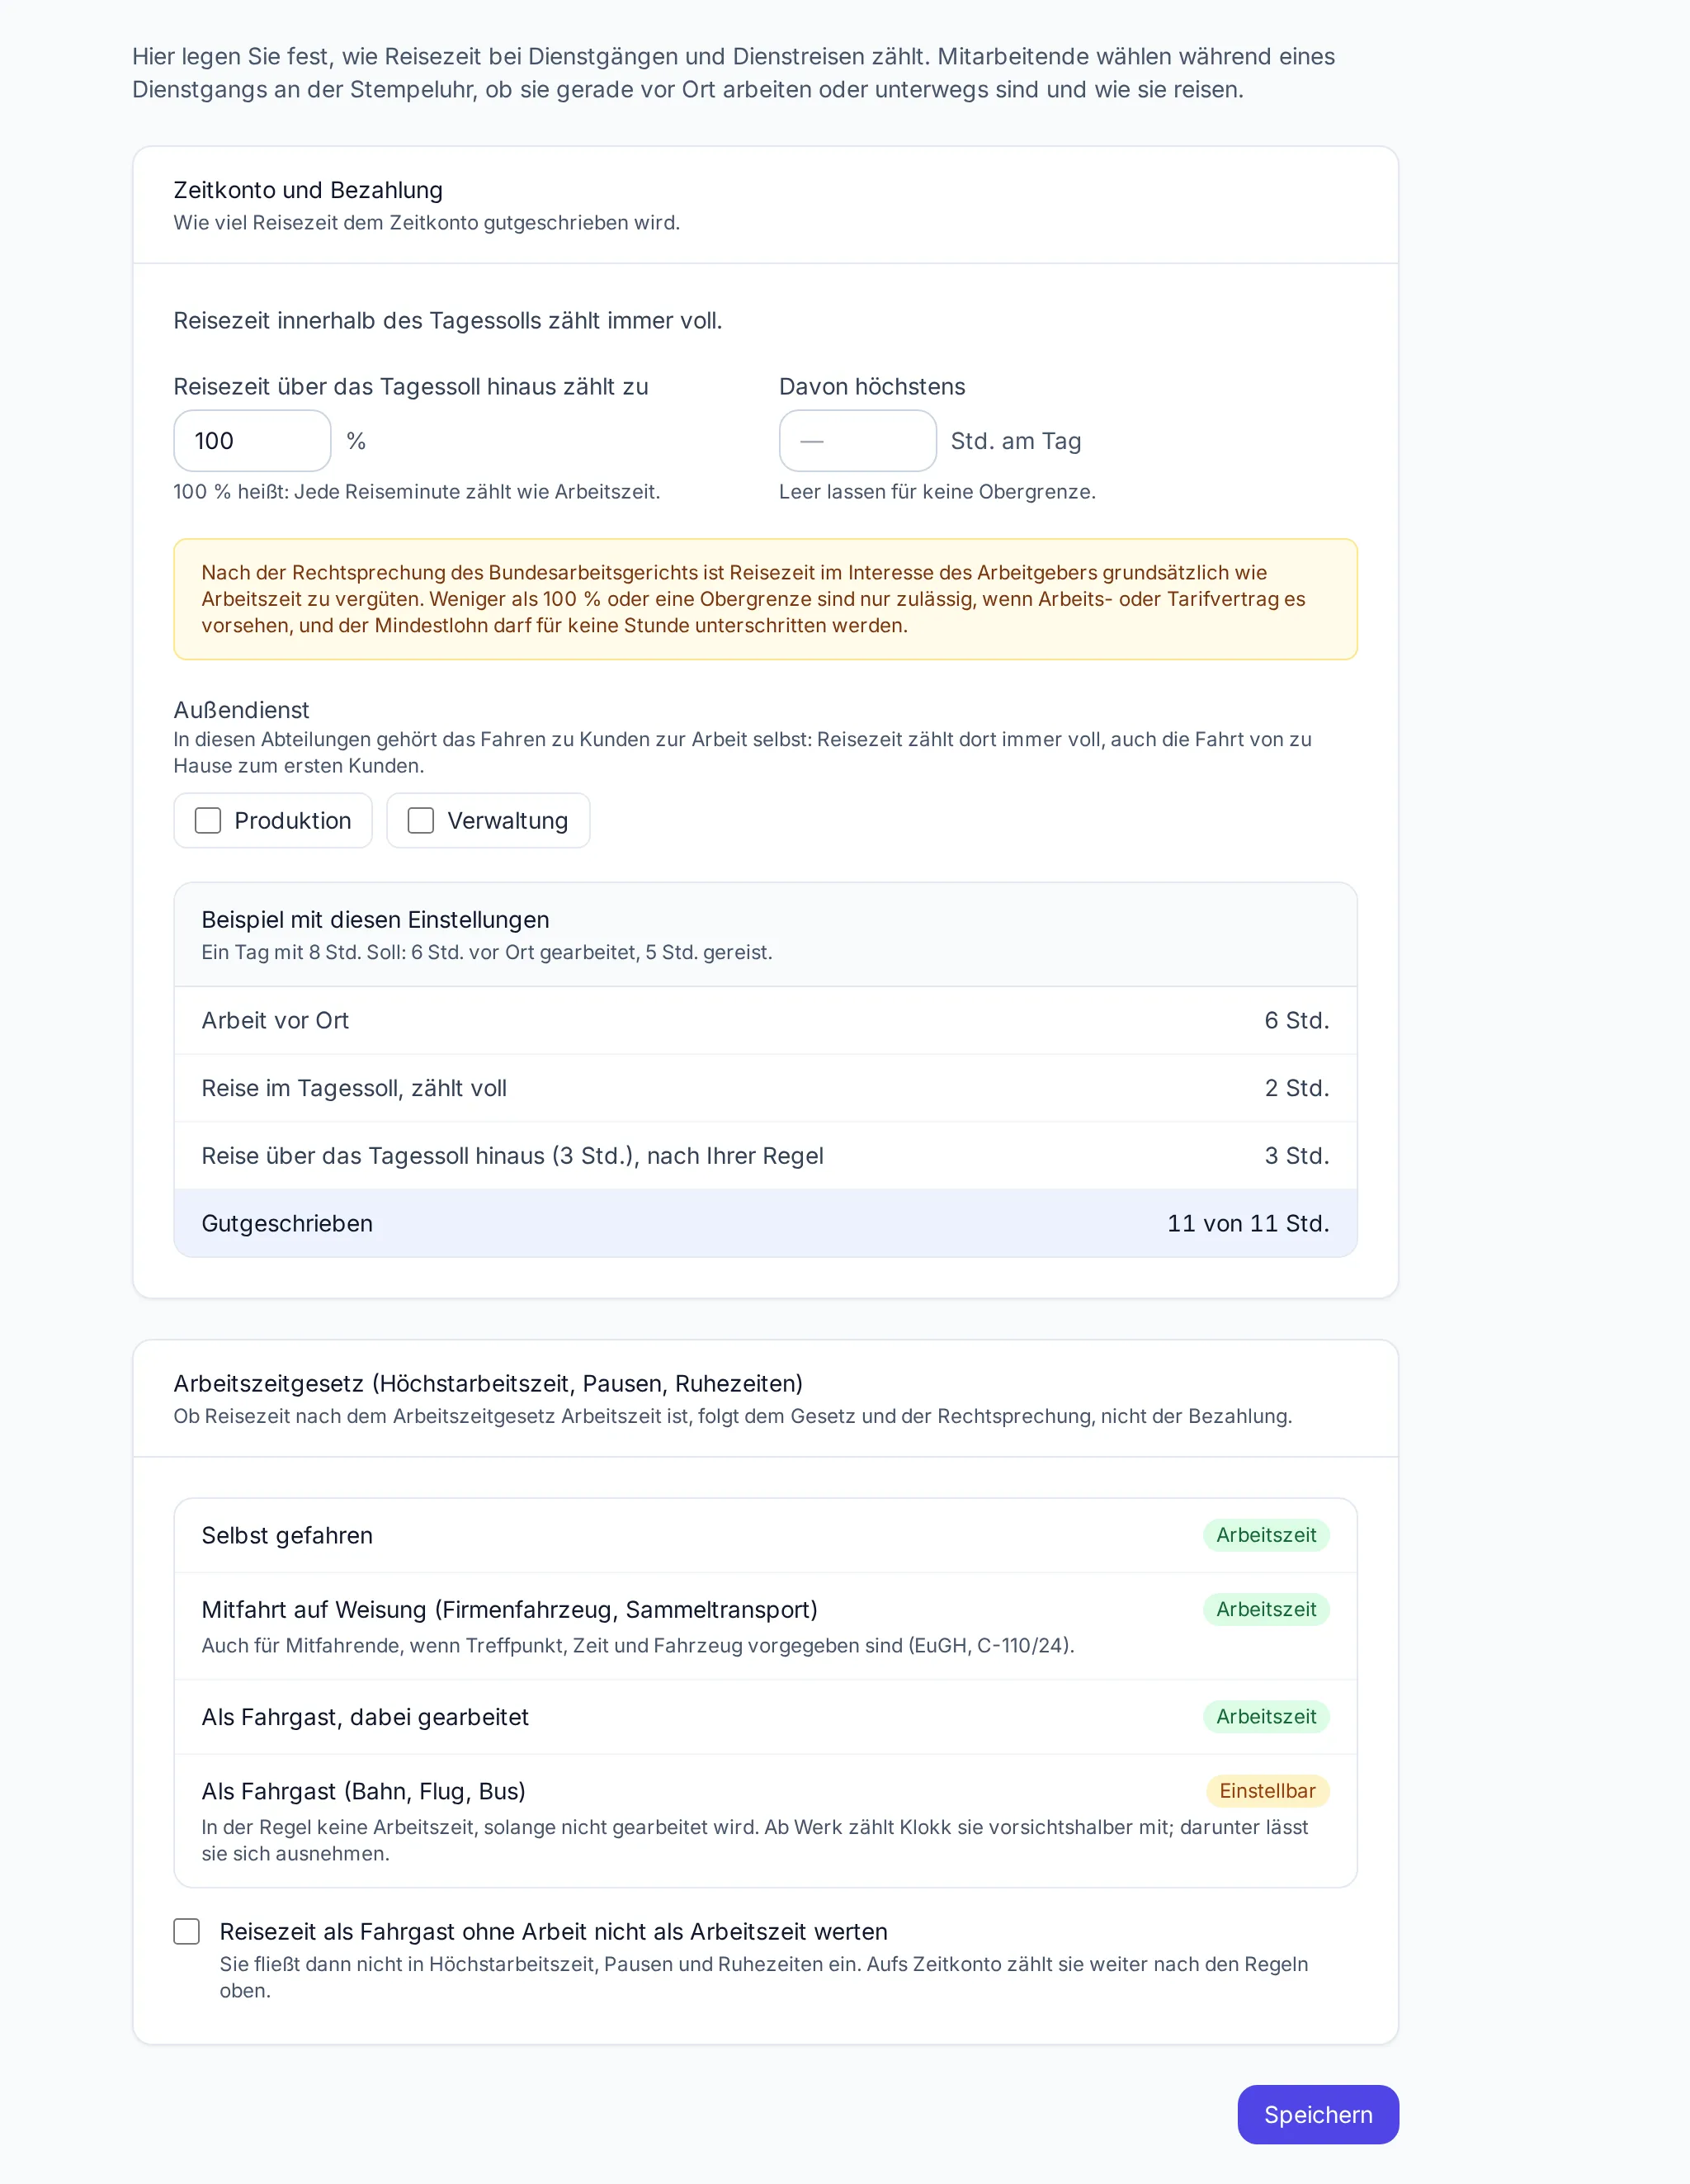Select the Arbeitszeit badge for Mitfahrt auf Weisung
Image resolution: width=1690 pixels, height=2184 pixels.
click(1266, 1609)
